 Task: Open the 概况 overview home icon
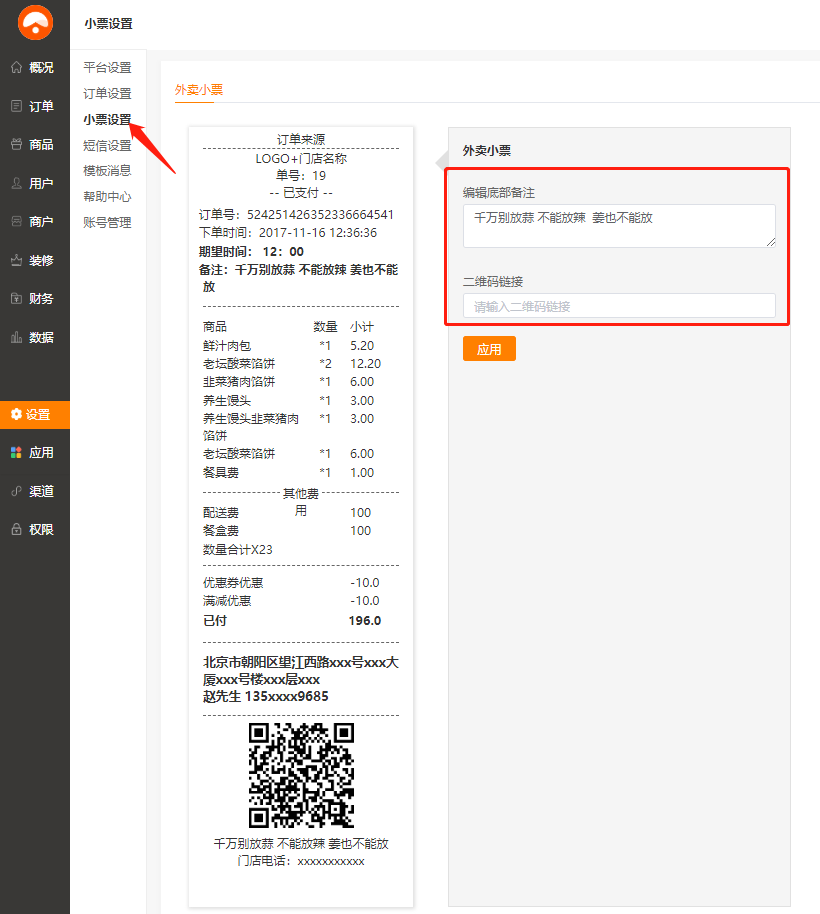[x=16, y=68]
